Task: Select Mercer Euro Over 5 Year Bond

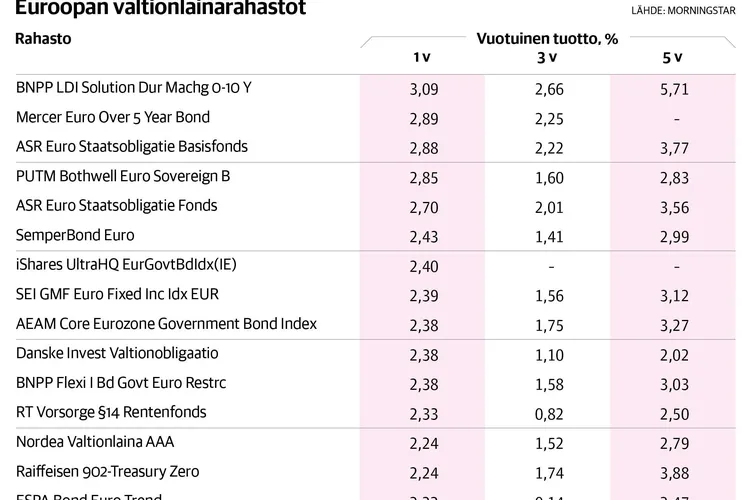Action: click(x=113, y=117)
